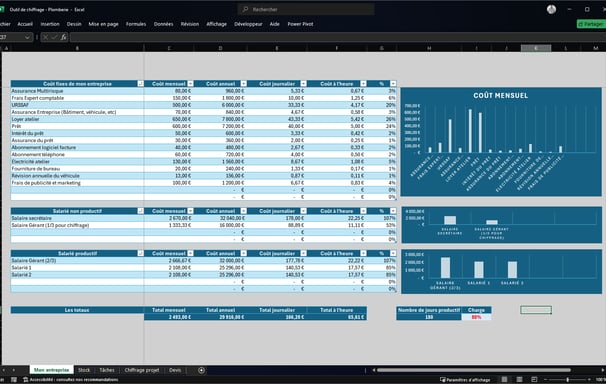Select column K header
The height and width of the screenshot is (384, 606).
point(536,48)
